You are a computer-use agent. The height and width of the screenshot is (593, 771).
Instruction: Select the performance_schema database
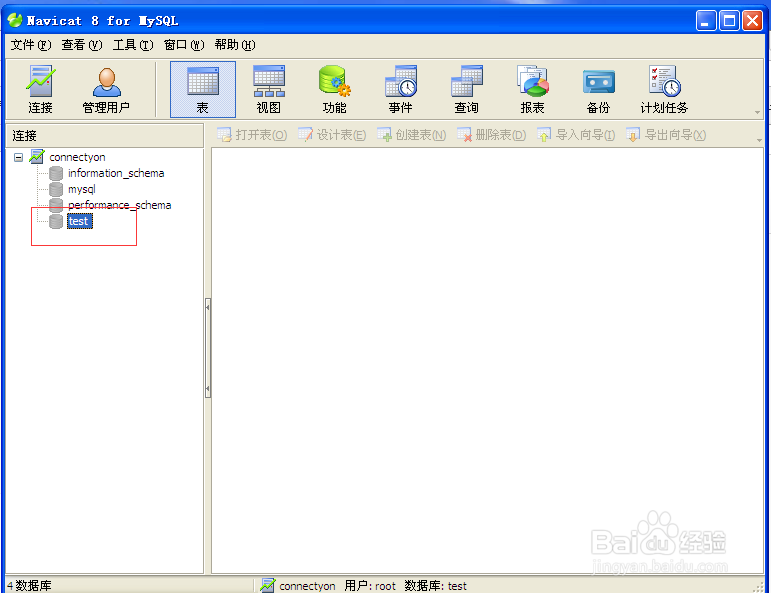point(119,205)
